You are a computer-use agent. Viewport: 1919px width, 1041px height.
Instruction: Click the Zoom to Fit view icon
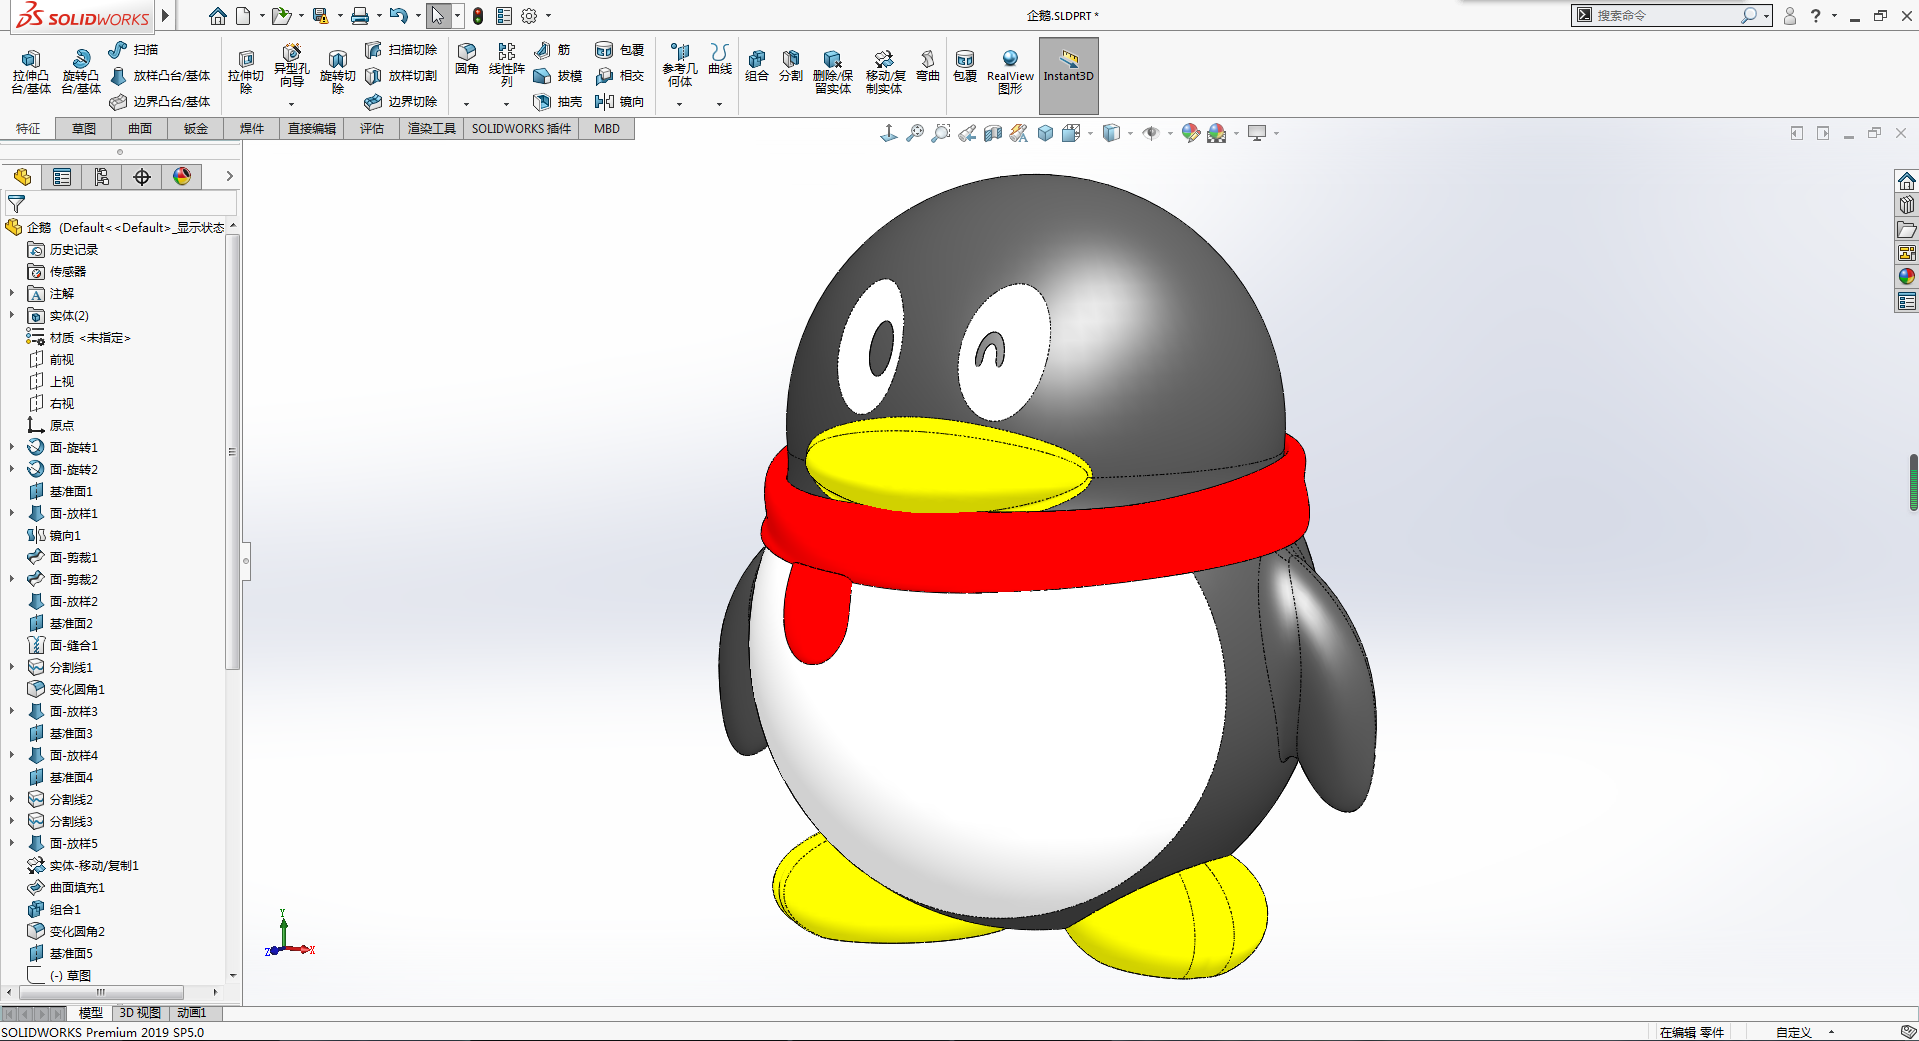point(915,133)
